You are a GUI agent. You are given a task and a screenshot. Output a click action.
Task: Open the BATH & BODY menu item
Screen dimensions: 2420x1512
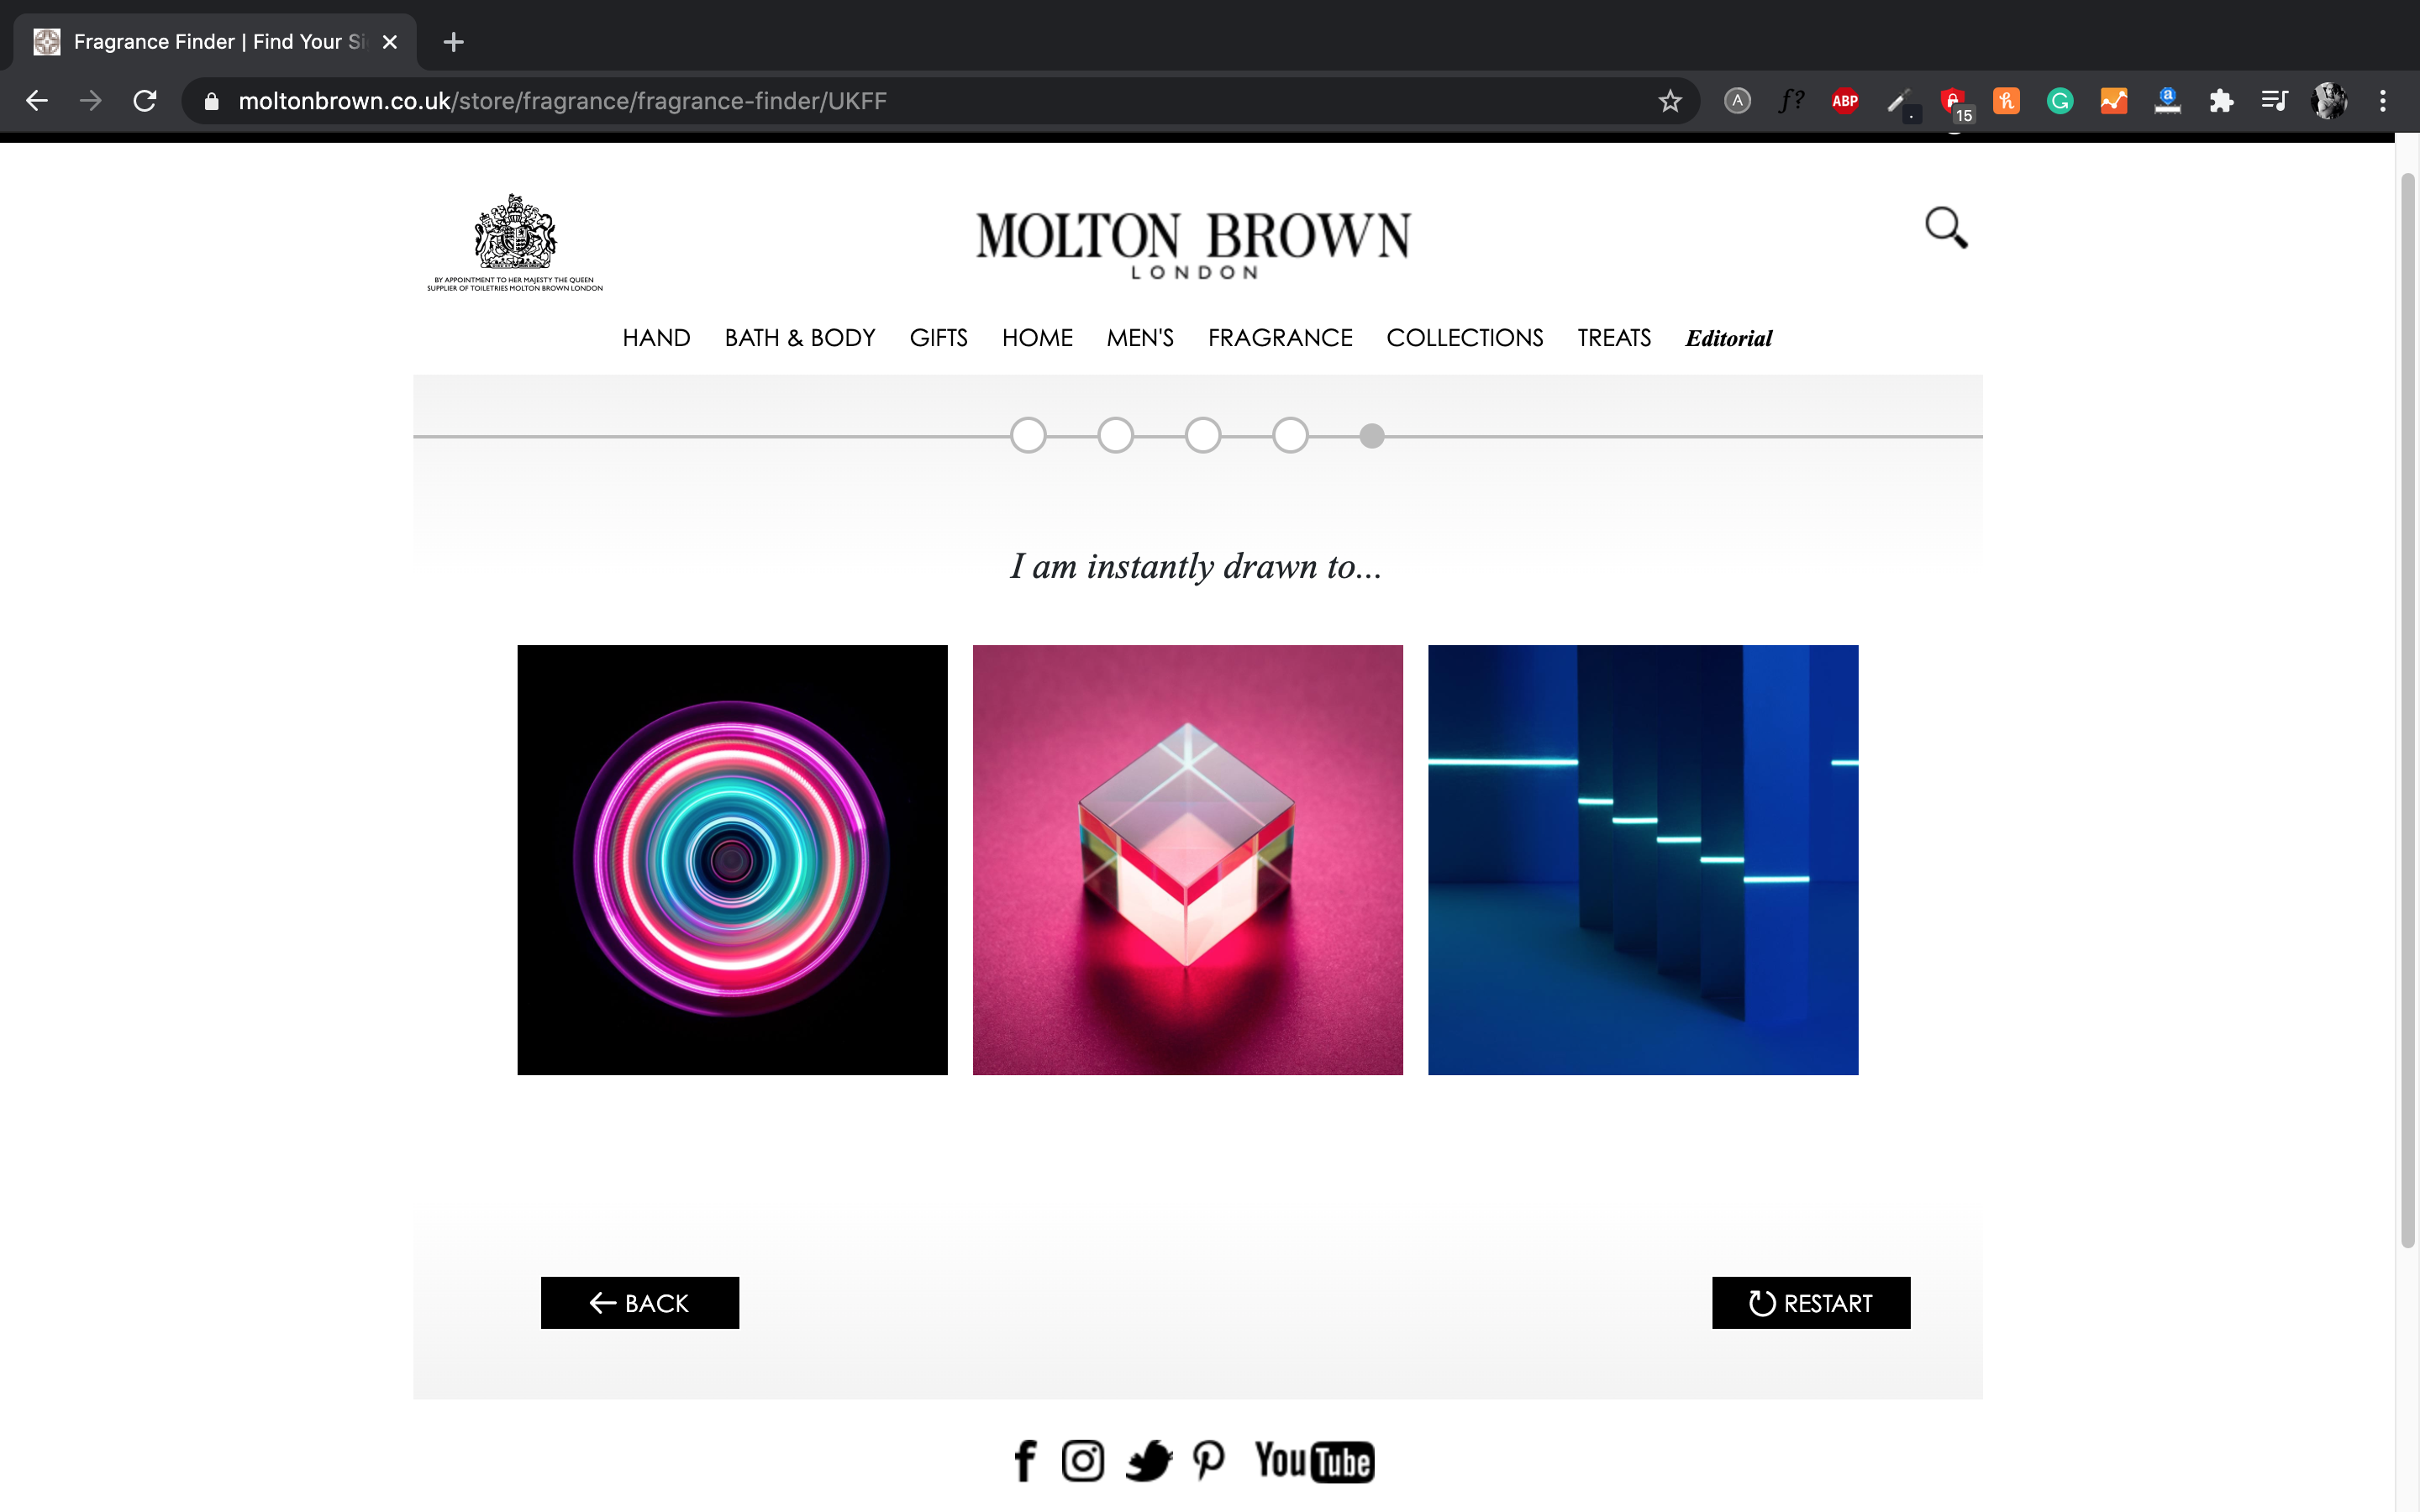pyautogui.click(x=800, y=338)
